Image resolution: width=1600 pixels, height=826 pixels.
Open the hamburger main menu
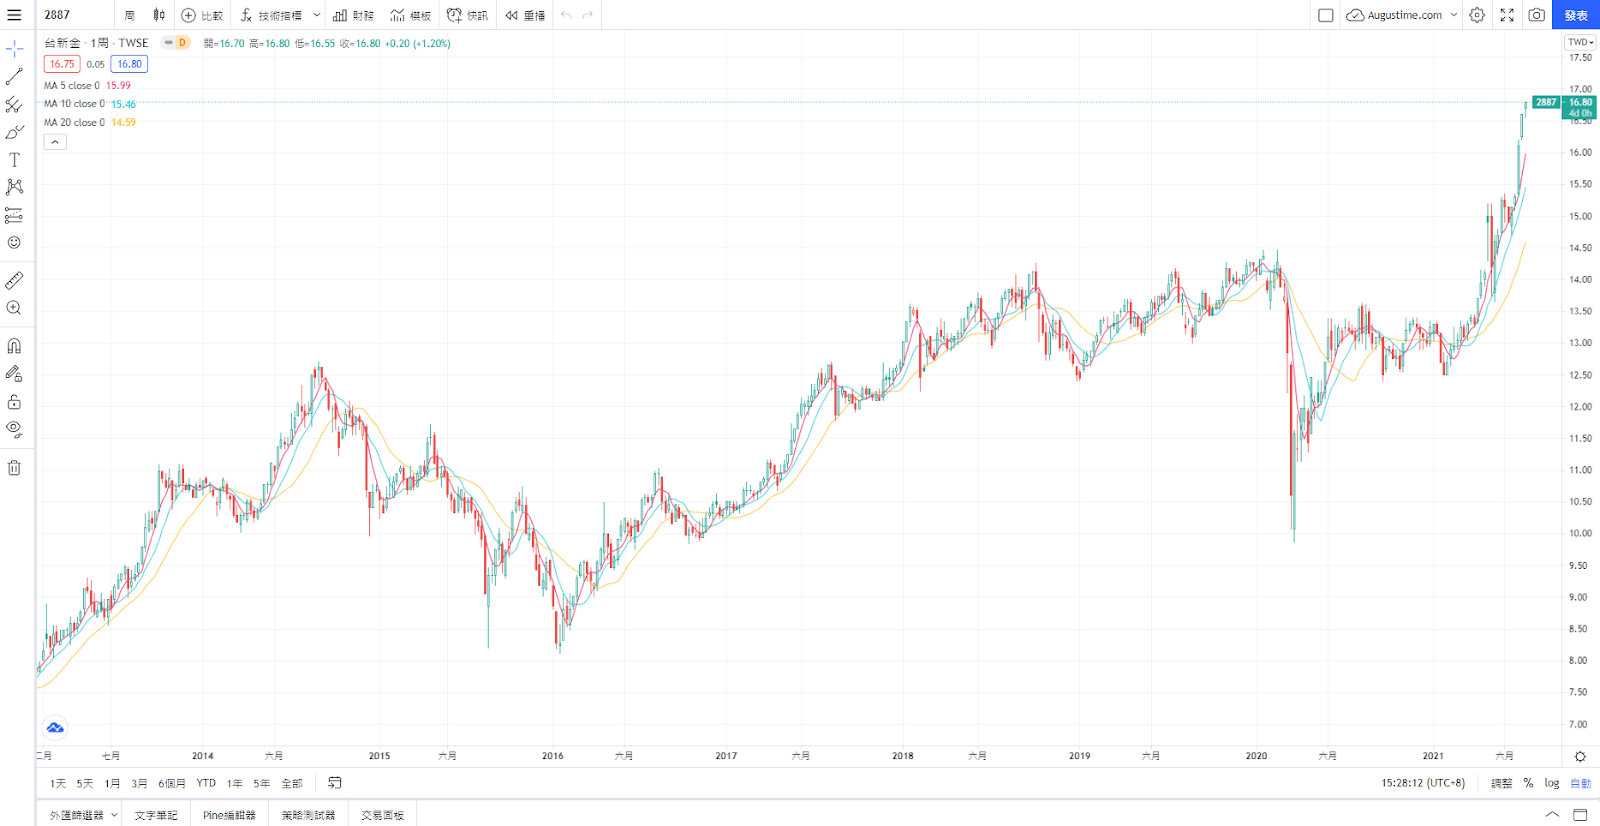coord(14,15)
